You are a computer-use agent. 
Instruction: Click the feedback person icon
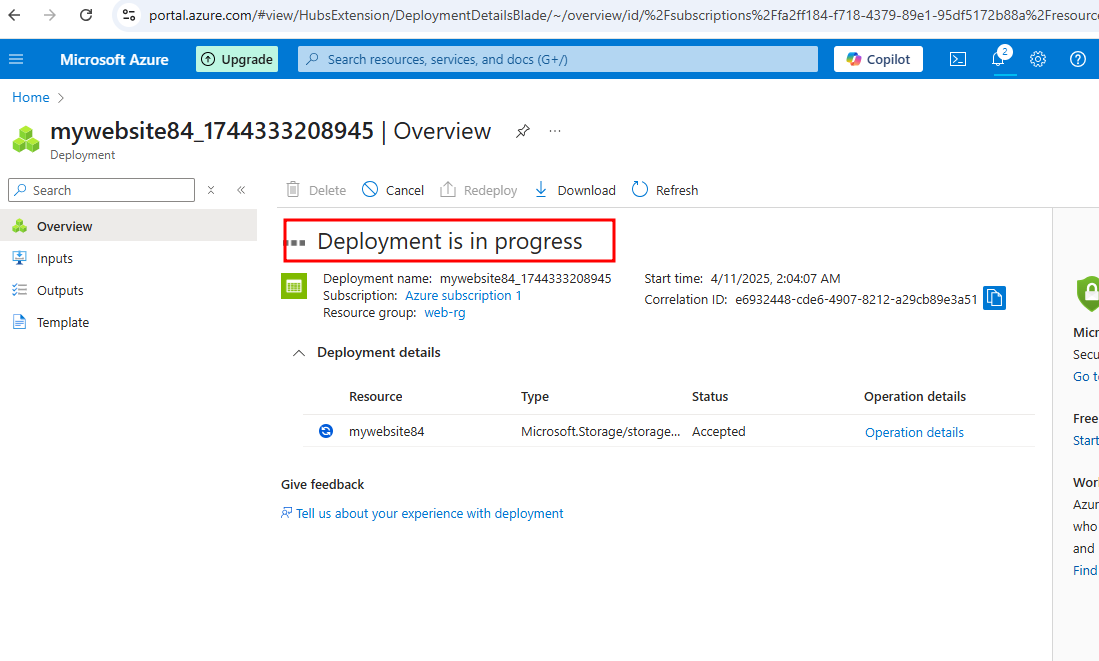[287, 513]
